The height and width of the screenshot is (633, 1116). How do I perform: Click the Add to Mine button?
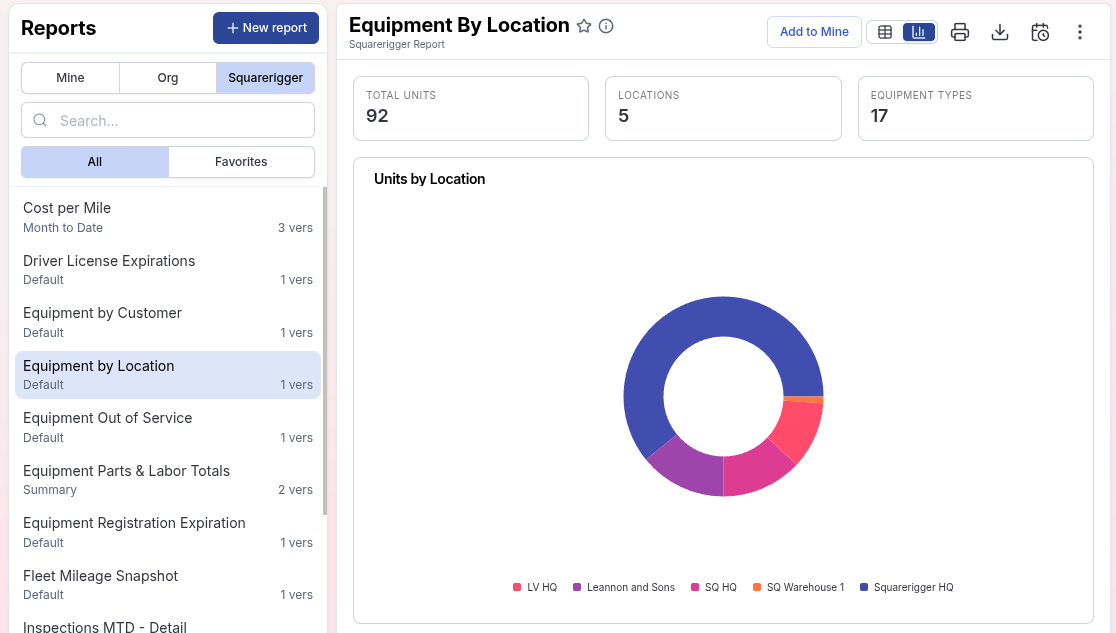pos(814,32)
